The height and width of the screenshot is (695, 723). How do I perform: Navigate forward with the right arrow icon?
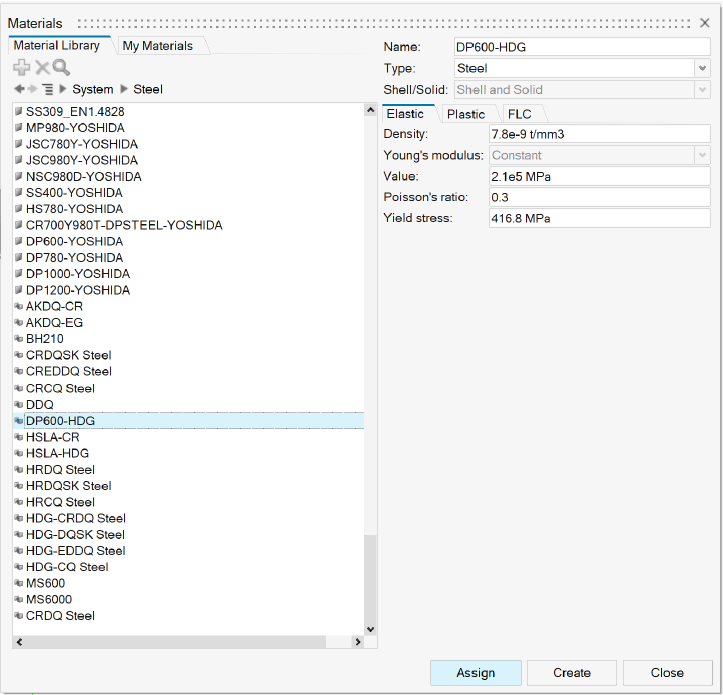click(x=33, y=89)
